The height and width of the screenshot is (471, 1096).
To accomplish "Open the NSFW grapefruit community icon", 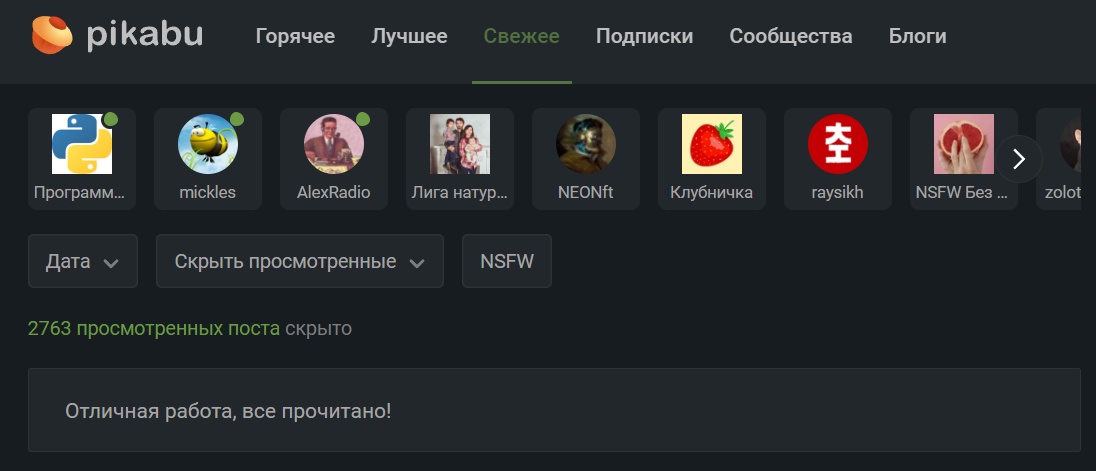I will (x=964, y=144).
